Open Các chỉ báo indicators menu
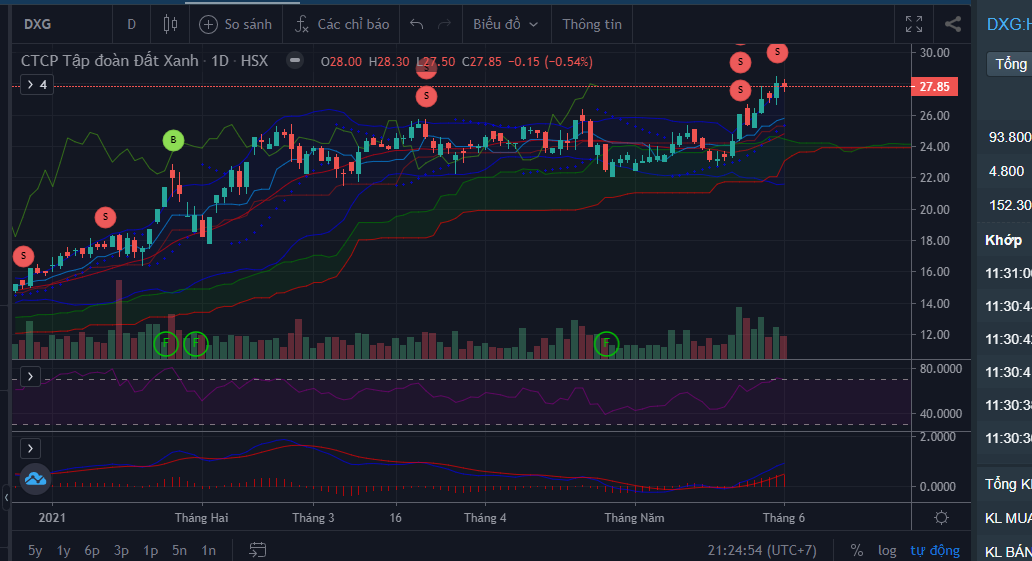The height and width of the screenshot is (561, 1032). (x=342, y=24)
